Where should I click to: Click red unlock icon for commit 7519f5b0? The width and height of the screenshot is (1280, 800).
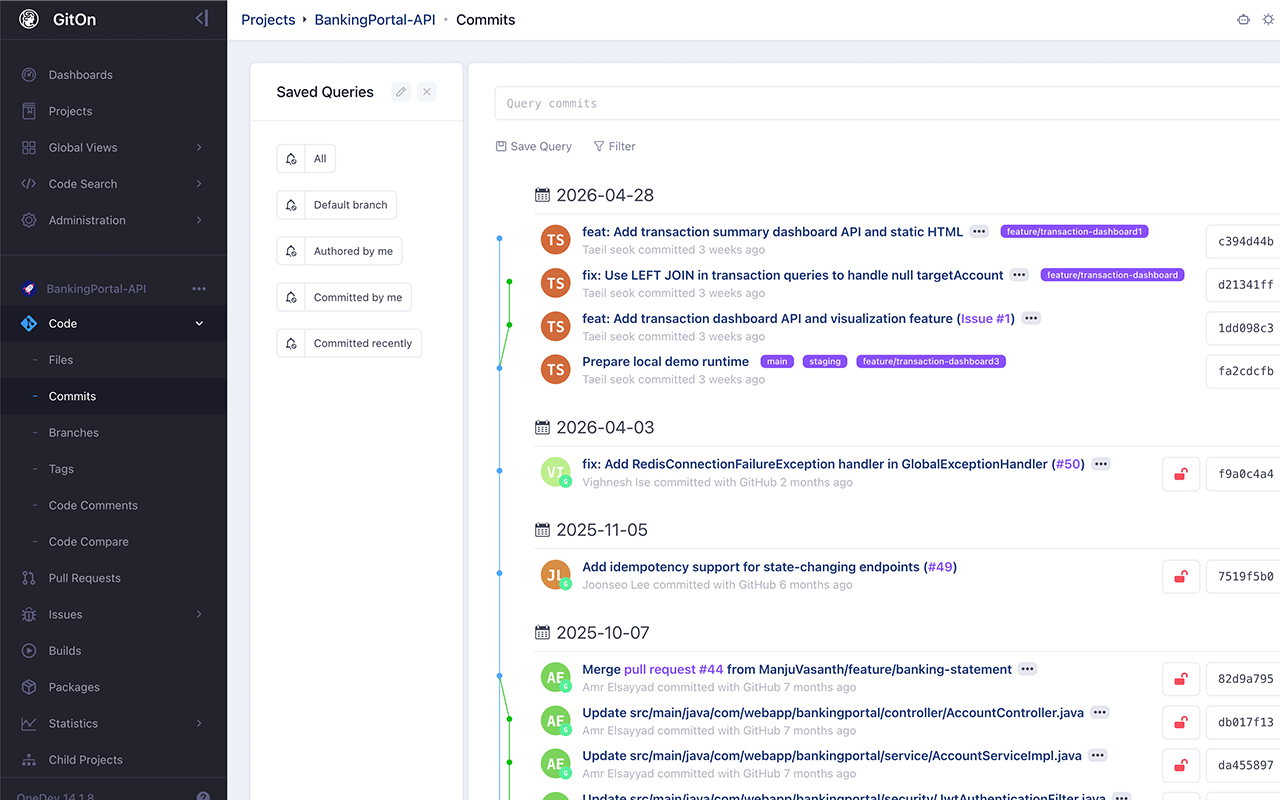click(1181, 577)
